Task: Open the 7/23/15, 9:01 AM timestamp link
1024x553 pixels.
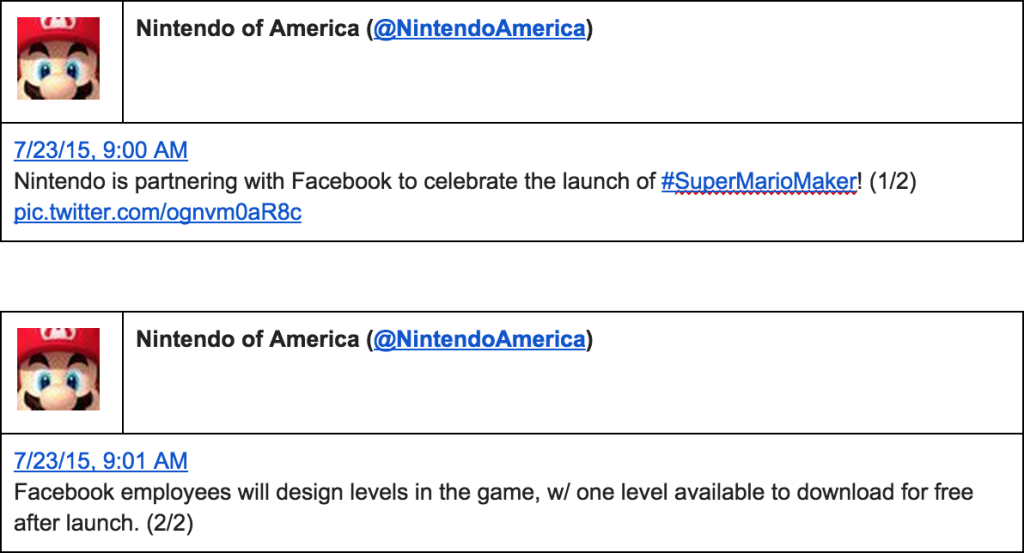Action: 101,461
